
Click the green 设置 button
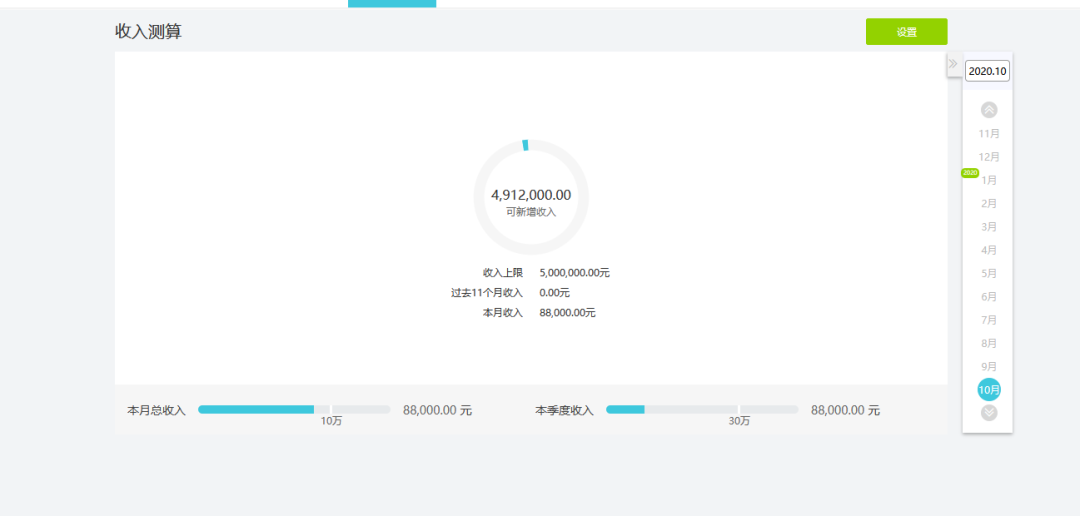tap(906, 32)
